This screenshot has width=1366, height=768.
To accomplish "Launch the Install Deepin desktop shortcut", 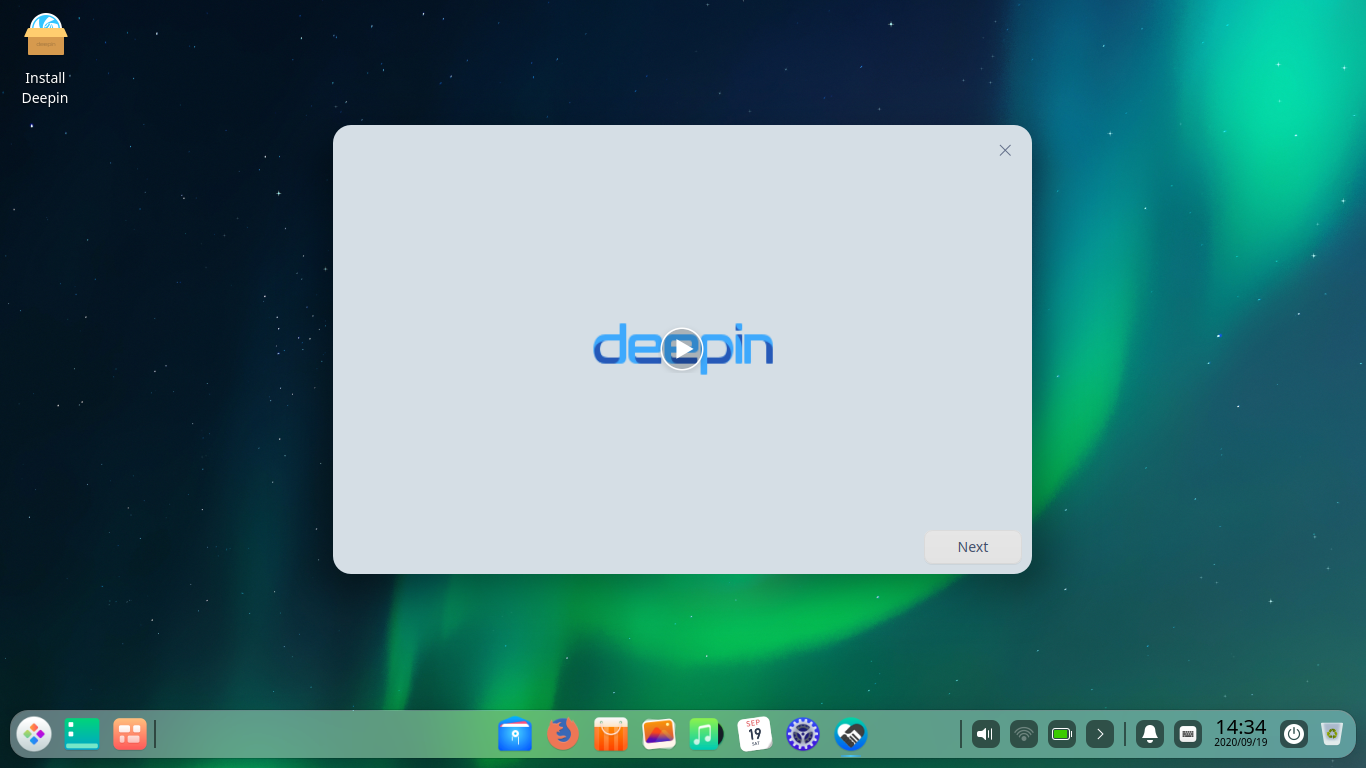I will click(44, 34).
